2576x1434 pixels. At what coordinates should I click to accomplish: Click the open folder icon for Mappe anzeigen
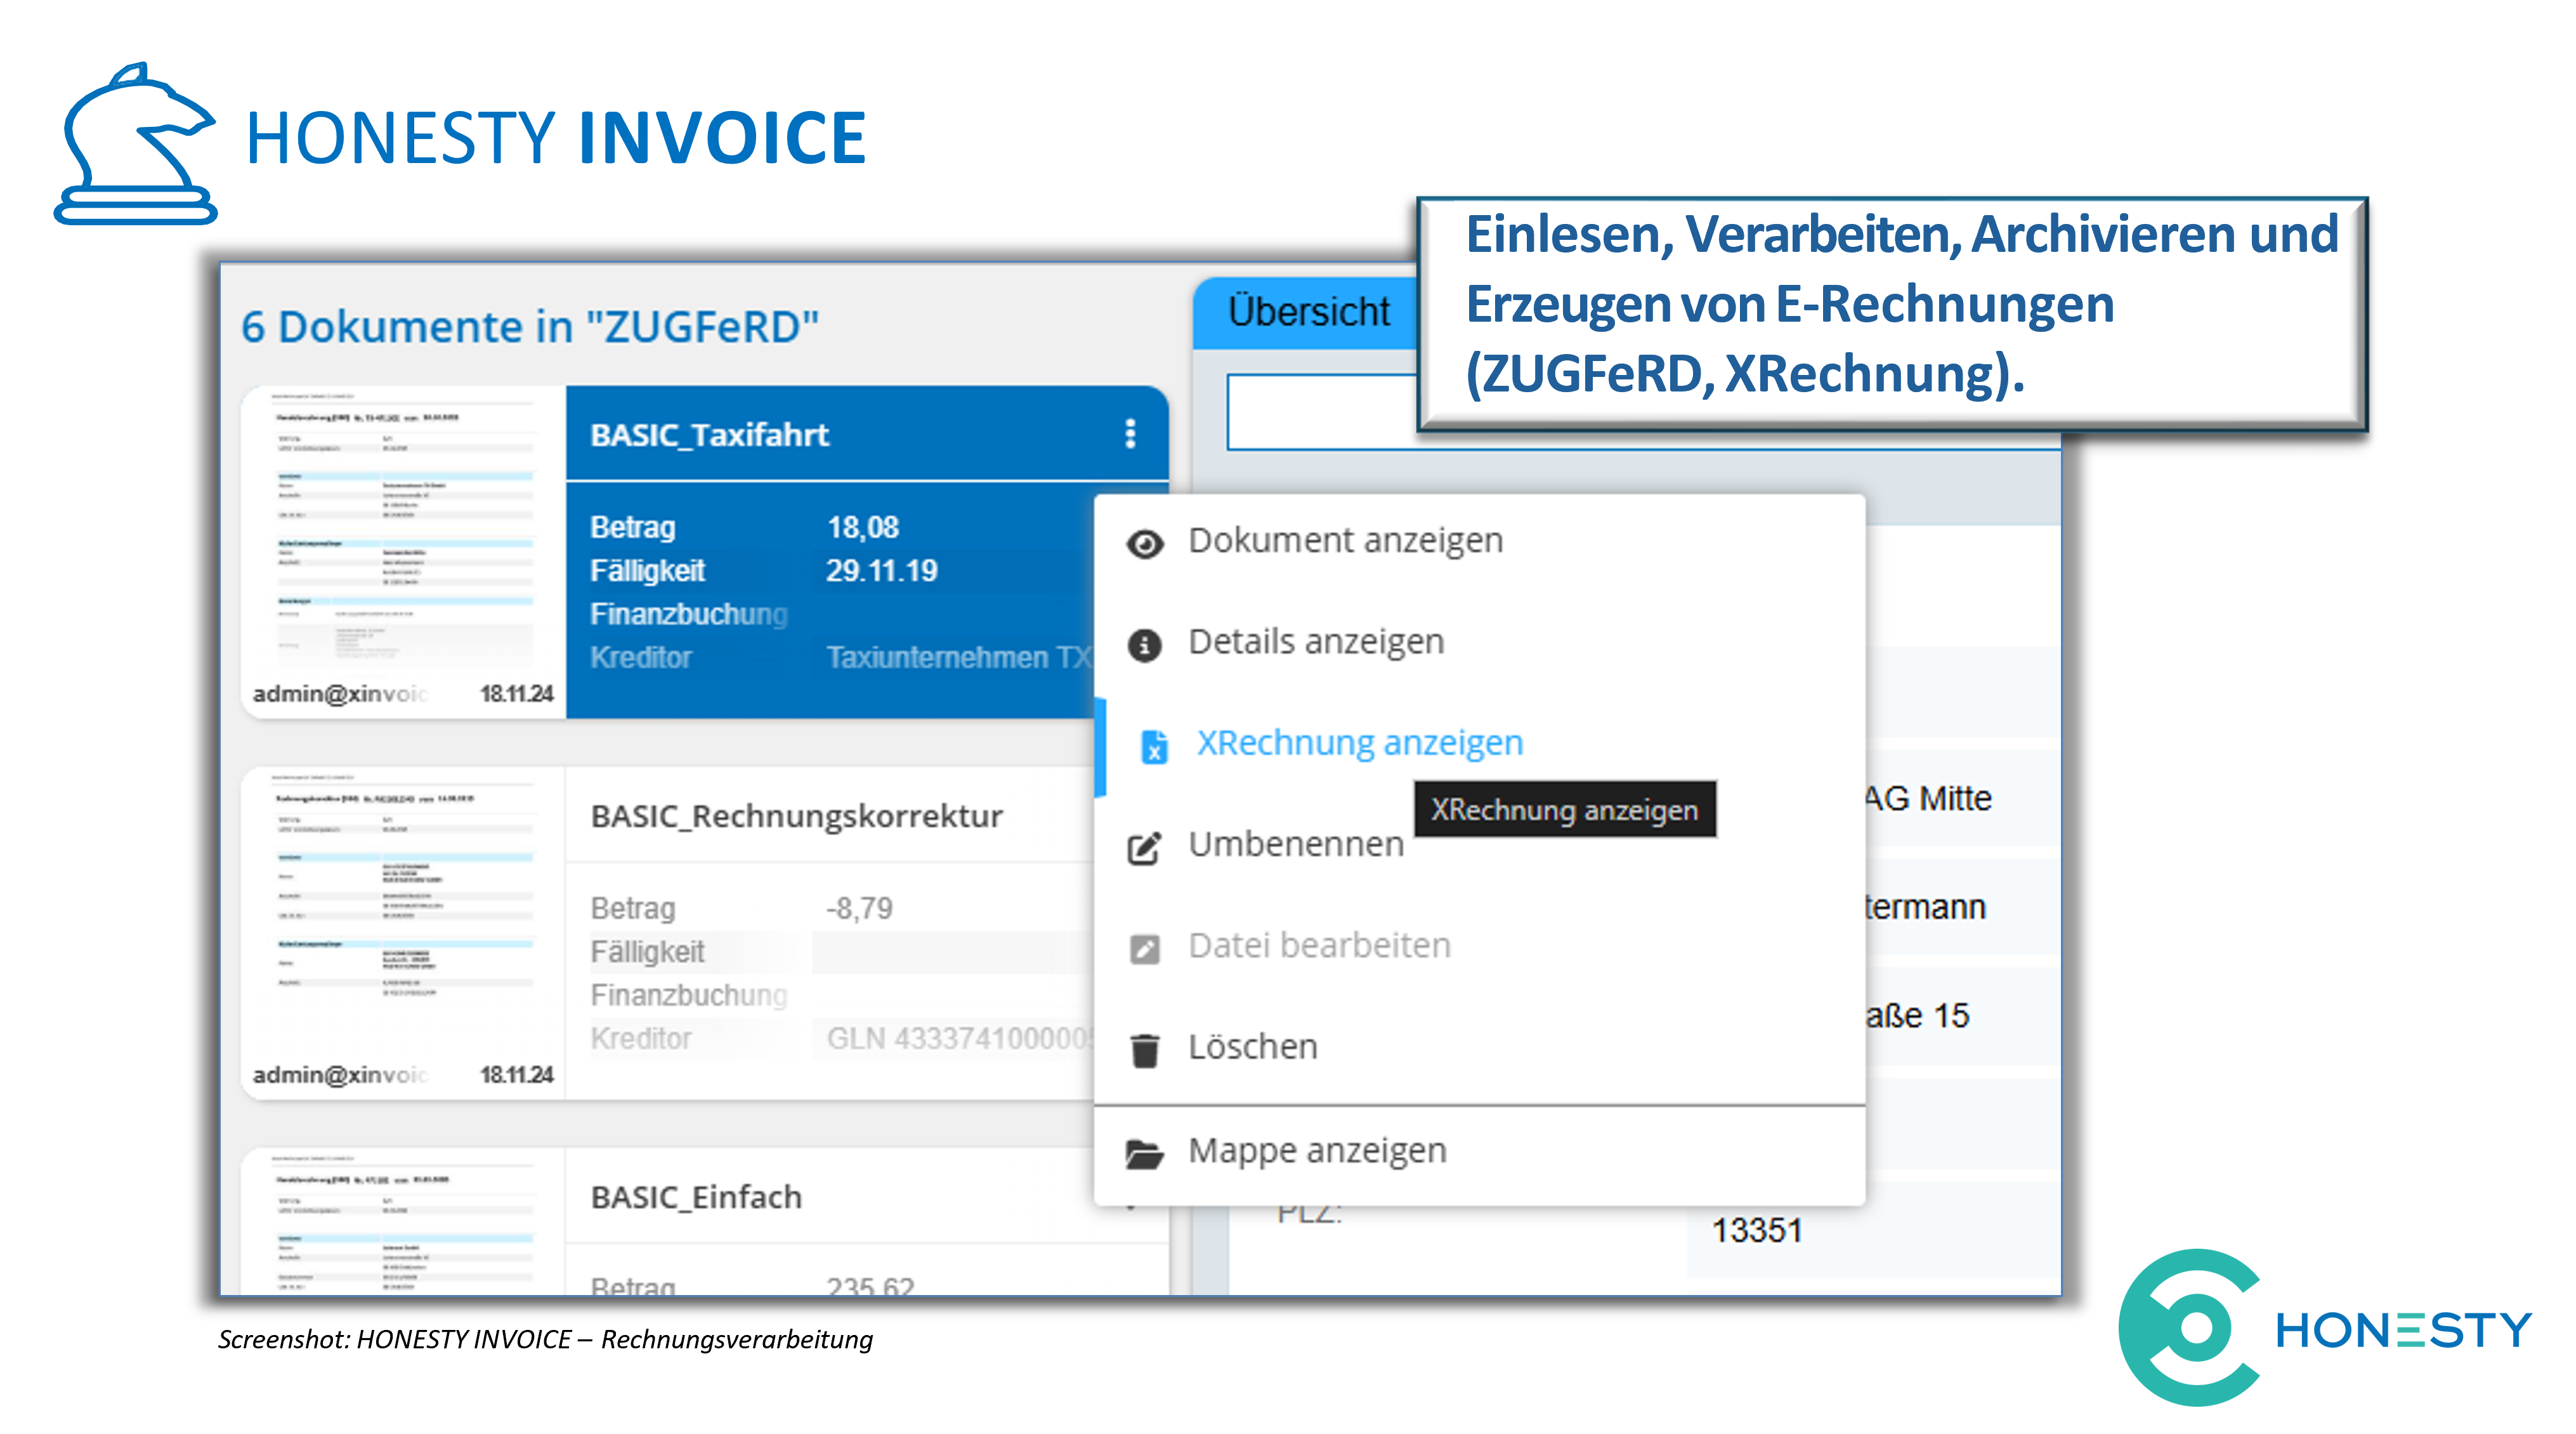pos(1144,1153)
